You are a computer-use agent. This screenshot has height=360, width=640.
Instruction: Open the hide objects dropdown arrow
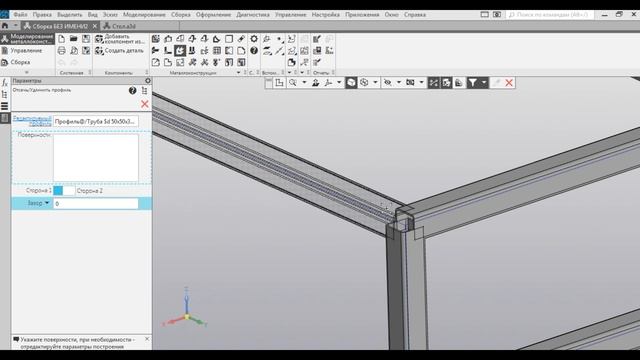[x=399, y=83]
